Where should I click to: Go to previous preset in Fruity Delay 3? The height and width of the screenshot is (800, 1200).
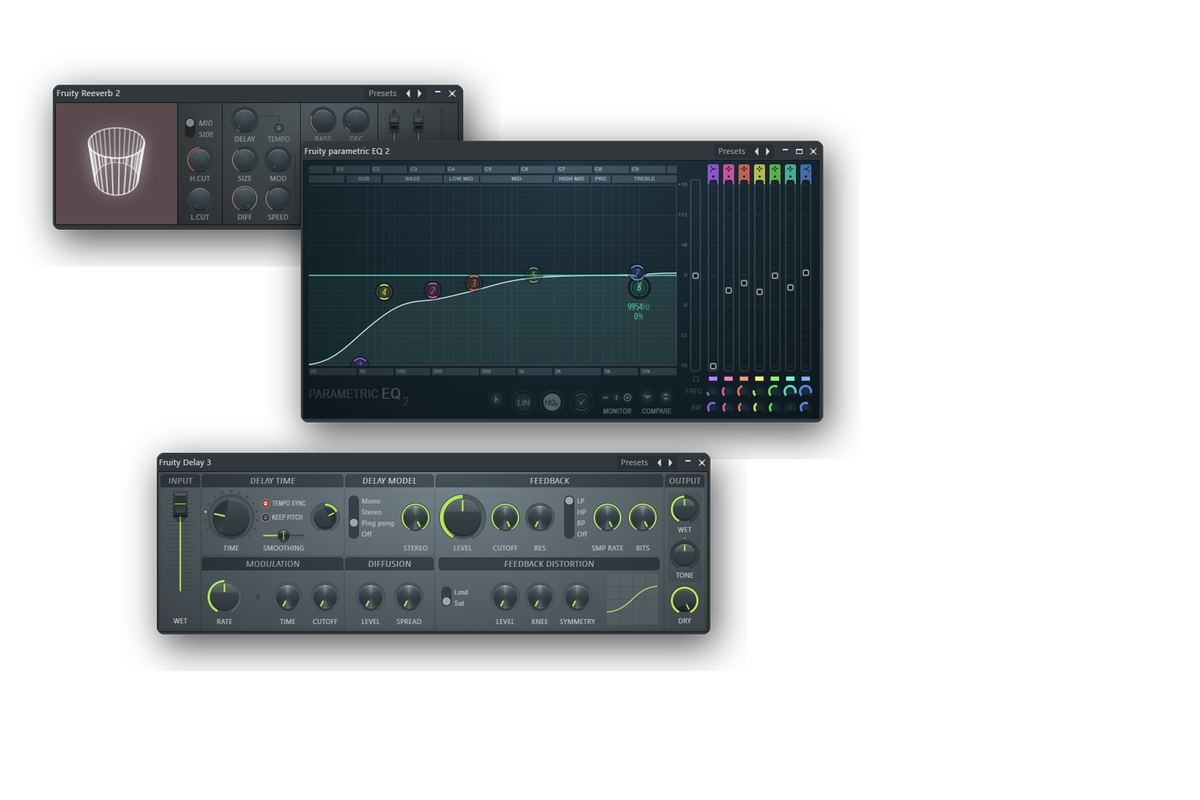click(659, 463)
